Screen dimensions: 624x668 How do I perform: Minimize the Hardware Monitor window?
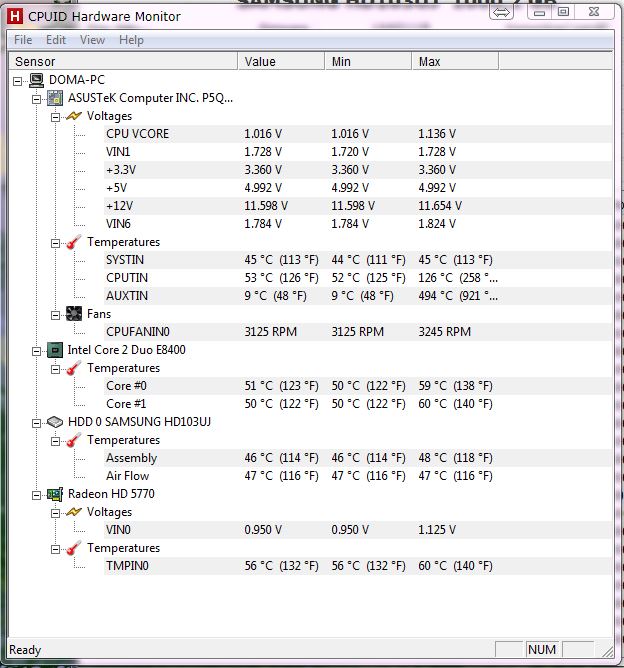click(x=539, y=12)
